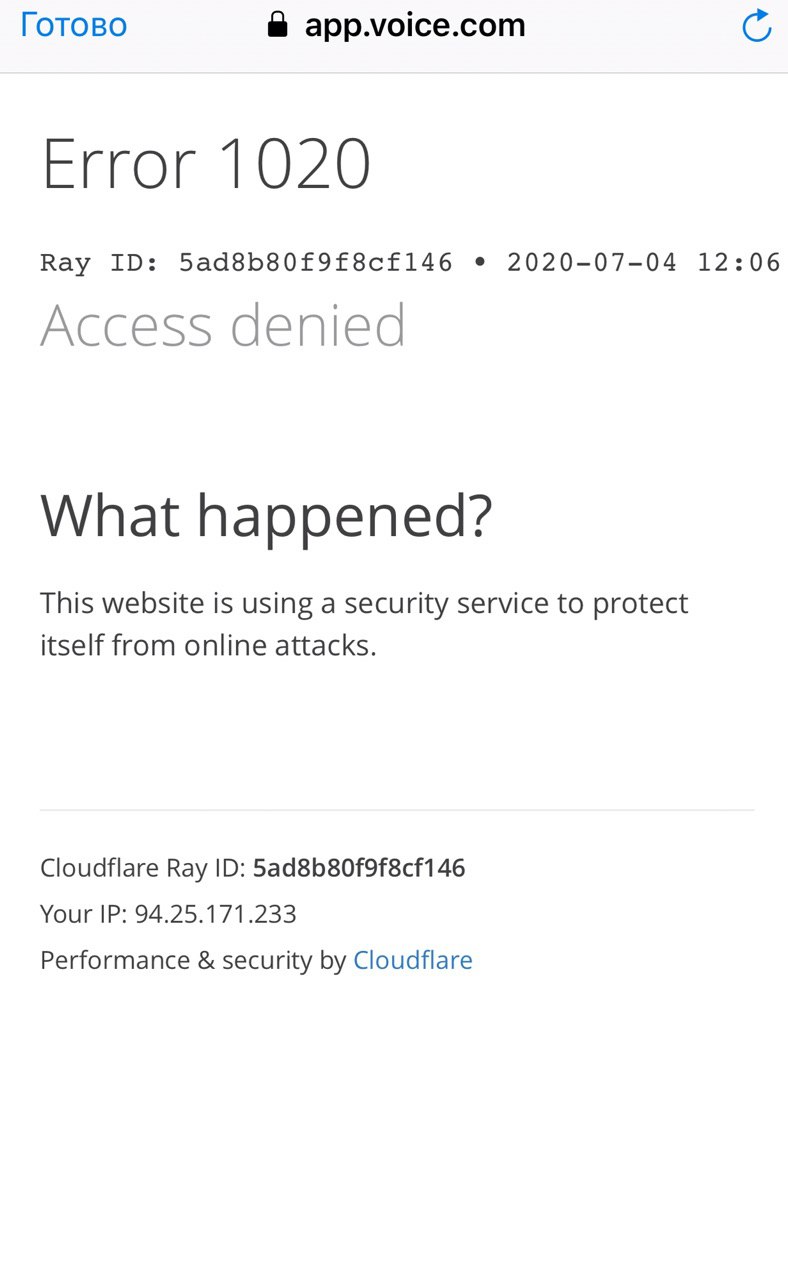788x1280 pixels.
Task: Click the 2020-07-04 12:06 timestamp
Action: (643, 263)
